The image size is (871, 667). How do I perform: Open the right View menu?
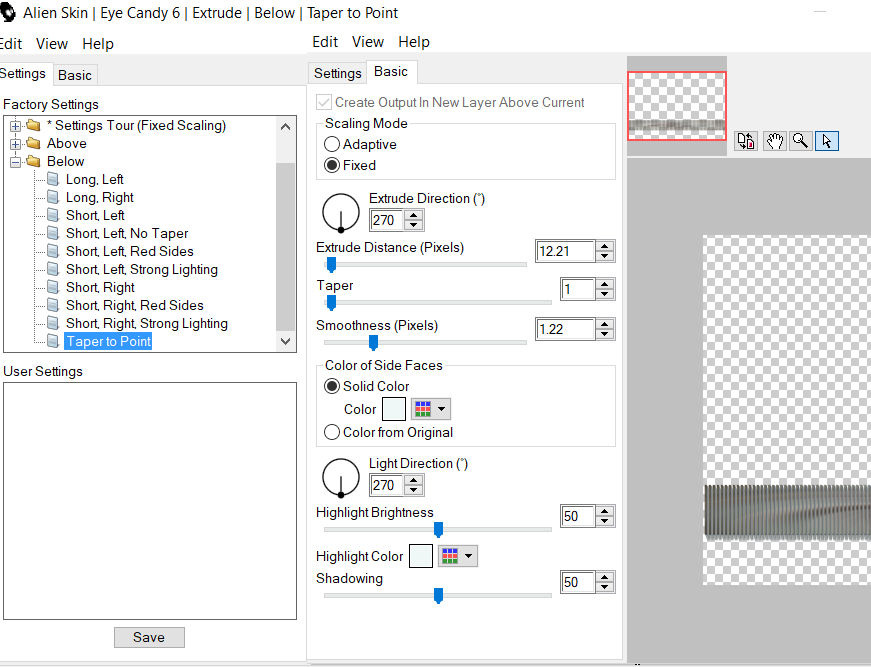pos(368,42)
